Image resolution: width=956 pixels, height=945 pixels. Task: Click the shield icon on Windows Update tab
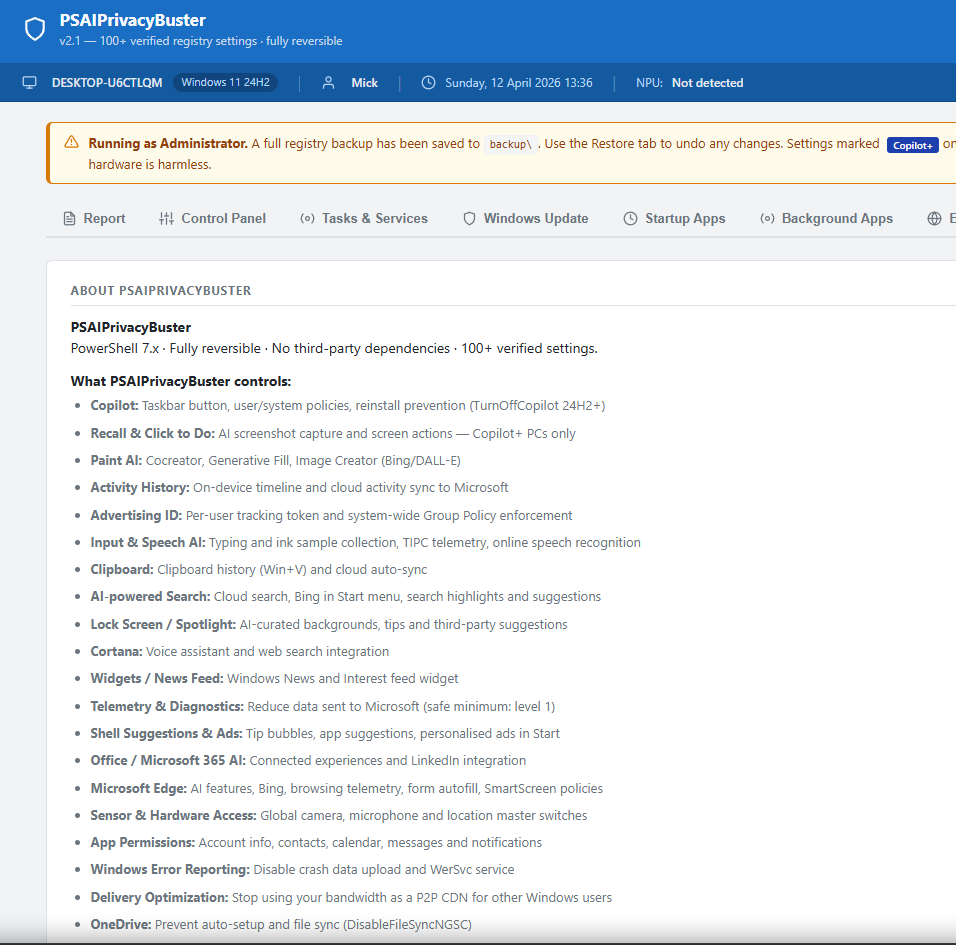coord(469,218)
